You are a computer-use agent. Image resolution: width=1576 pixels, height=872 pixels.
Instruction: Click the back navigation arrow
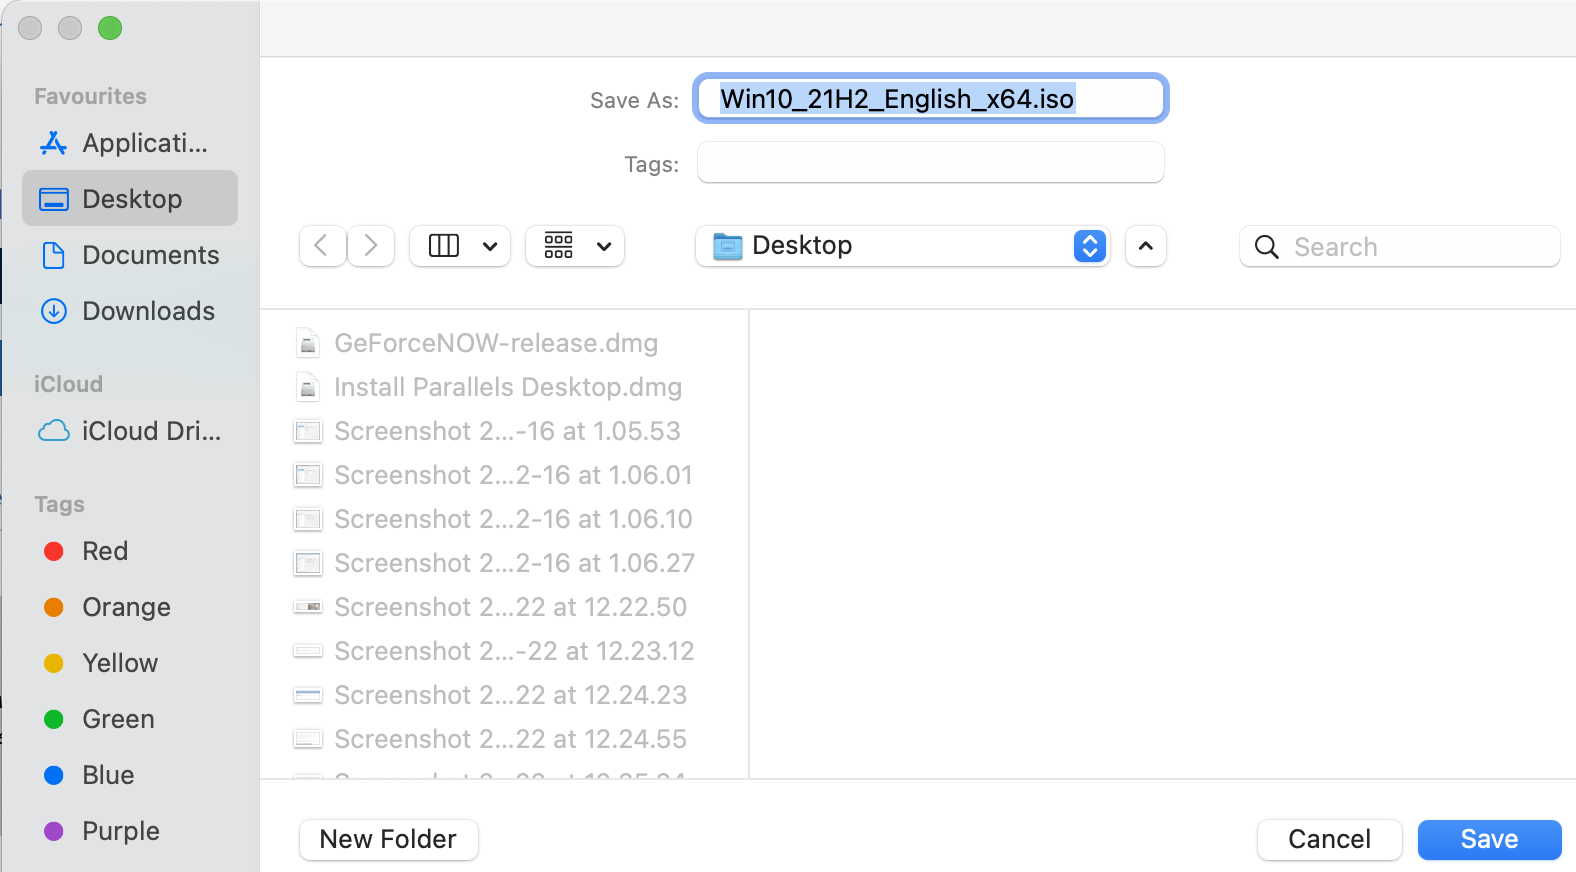point(322,246)
